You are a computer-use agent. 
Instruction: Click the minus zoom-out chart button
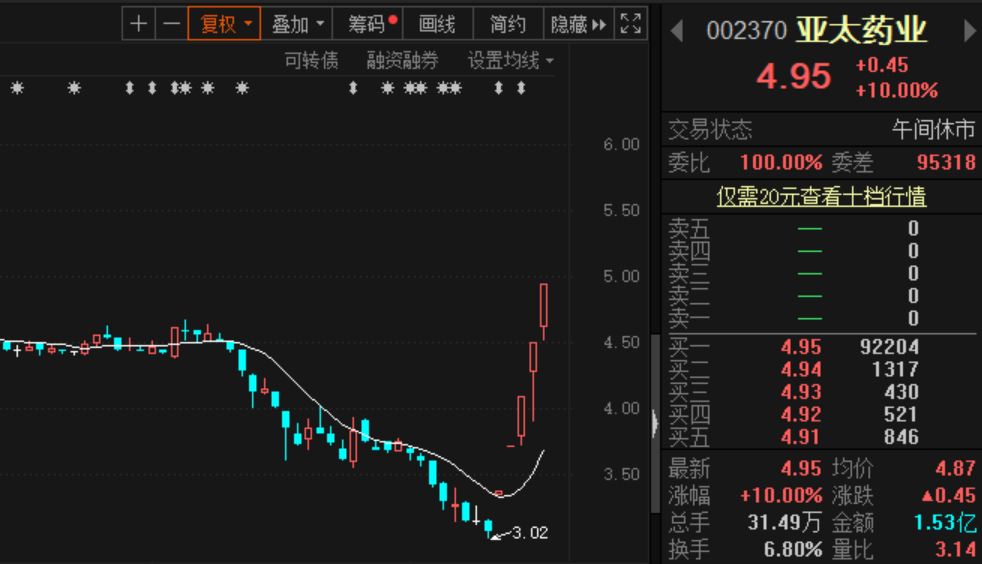click(x=172, y=24)
